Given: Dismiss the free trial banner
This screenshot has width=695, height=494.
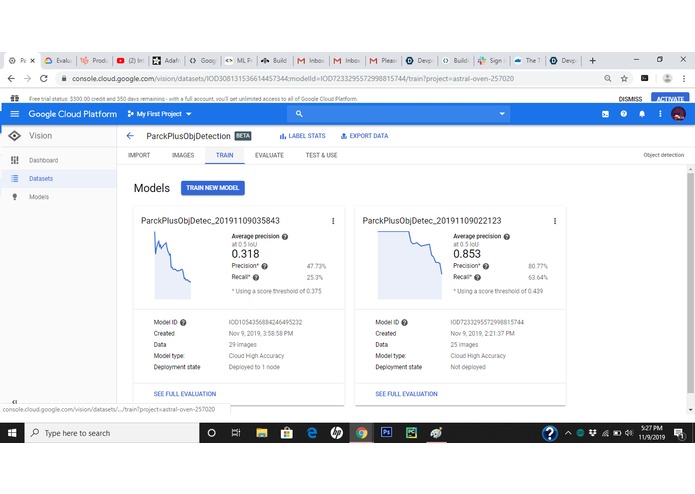Looking at the screenshot, I should (630, 99).
